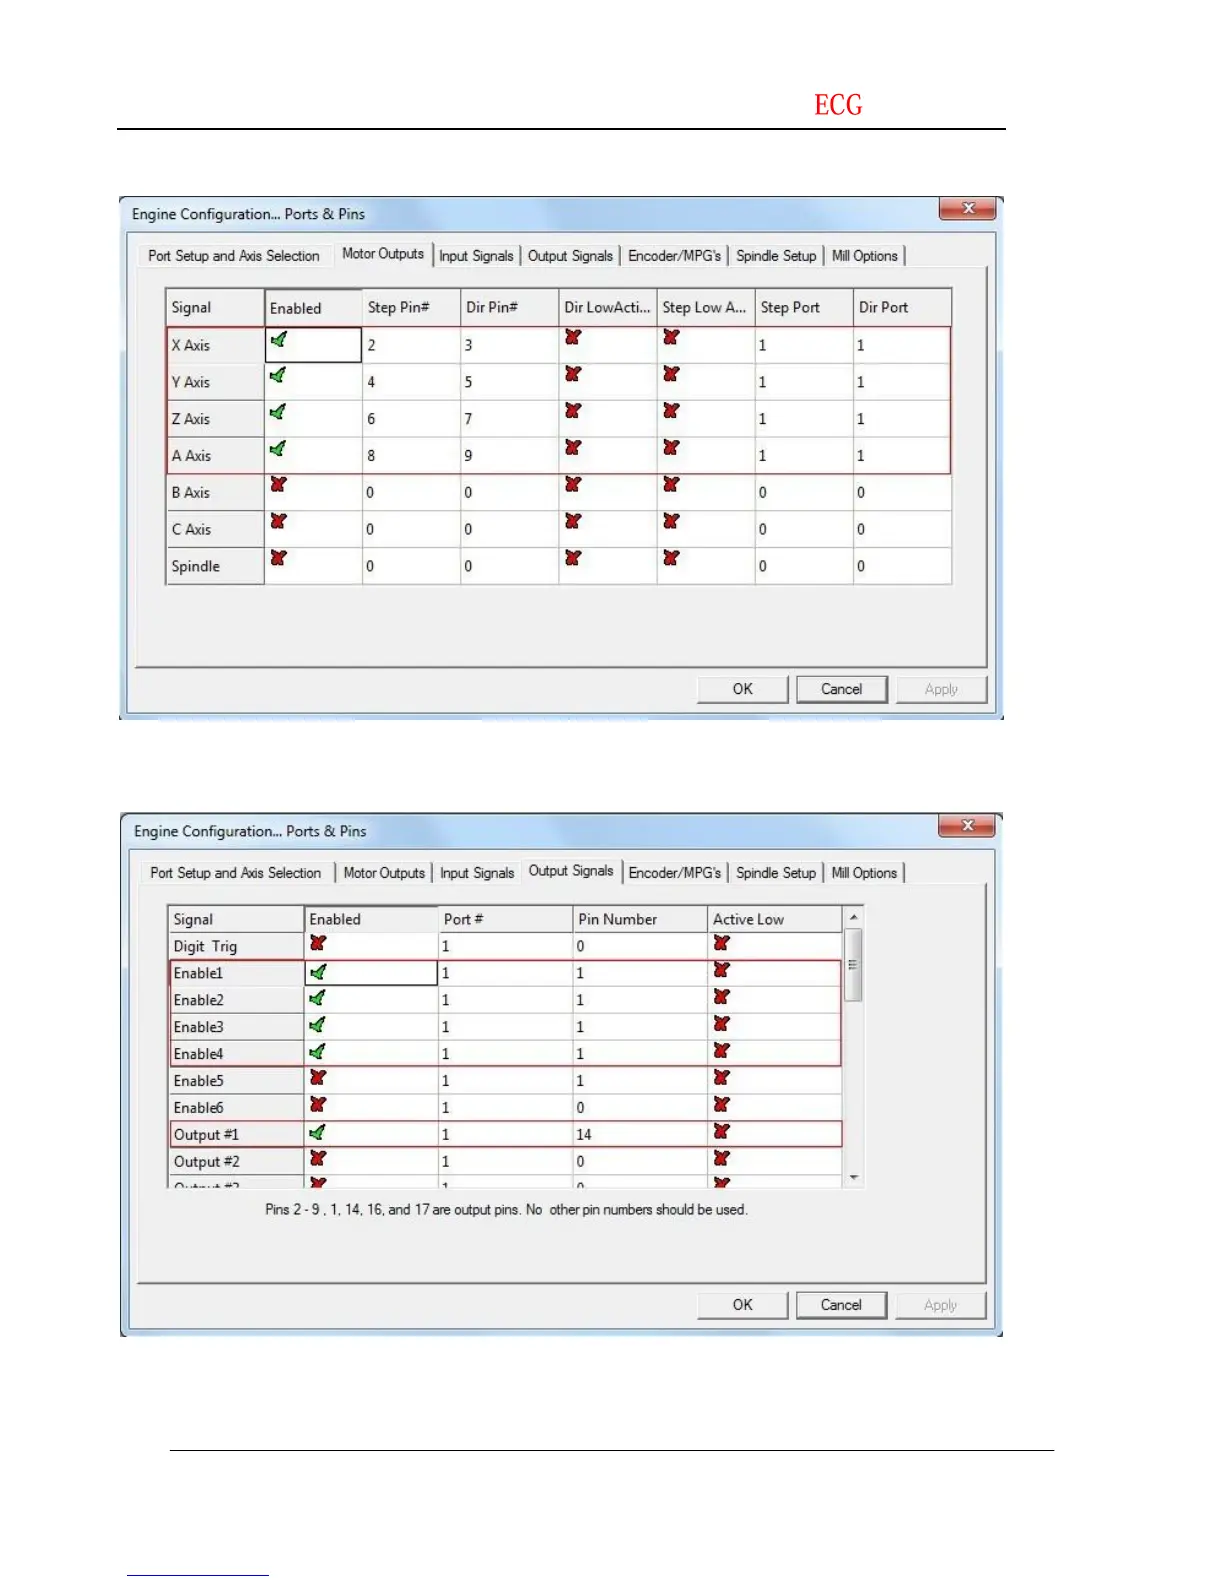Toggle Enable2 Enabled checkmark
Image resolution: width=1224 pixels, height=1584 pixels.
tap(318, 998)
